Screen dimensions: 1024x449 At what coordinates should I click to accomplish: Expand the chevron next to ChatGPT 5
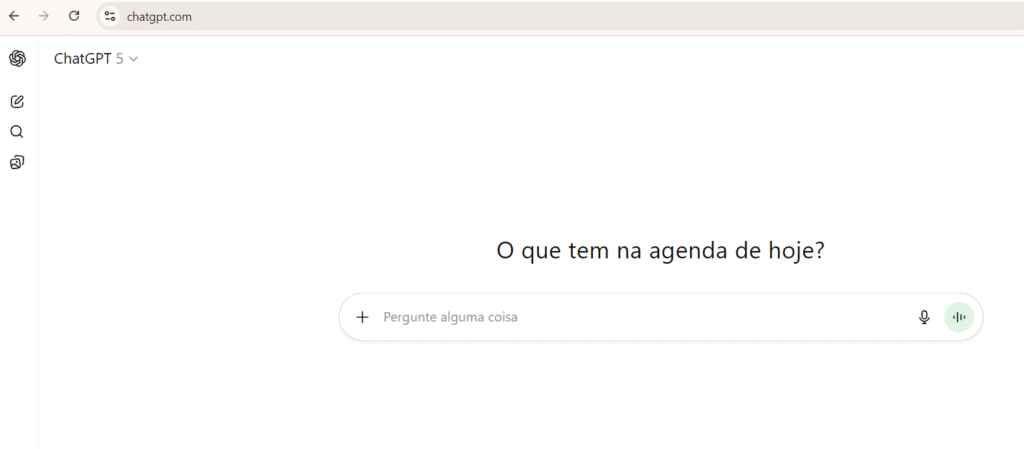pyautogui.click(x=134, y=59)
